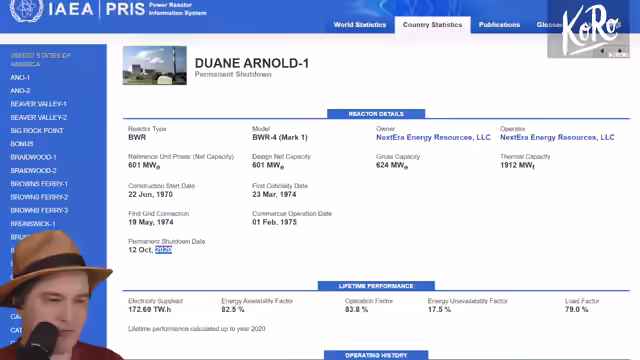Click the BWR-4 (Mark 1) model value
Screen dimensions: 640x360
280,138
